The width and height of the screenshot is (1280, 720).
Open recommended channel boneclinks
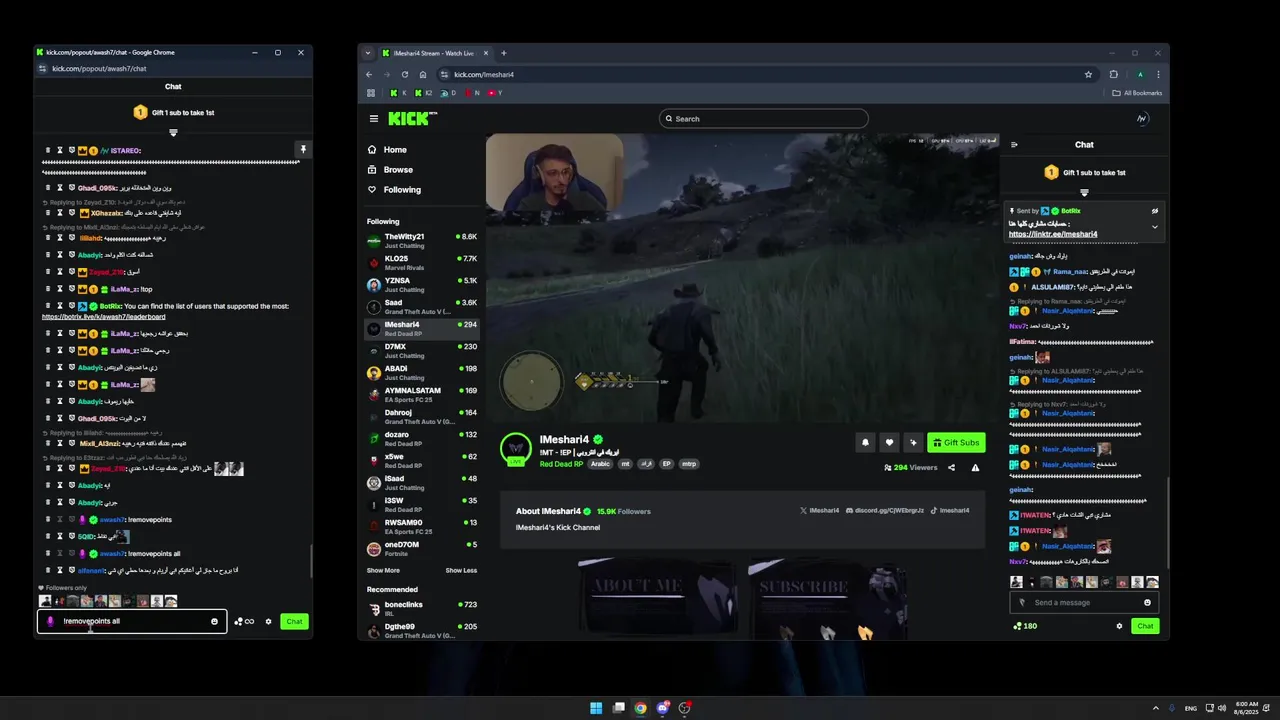[x=421, y=608]
